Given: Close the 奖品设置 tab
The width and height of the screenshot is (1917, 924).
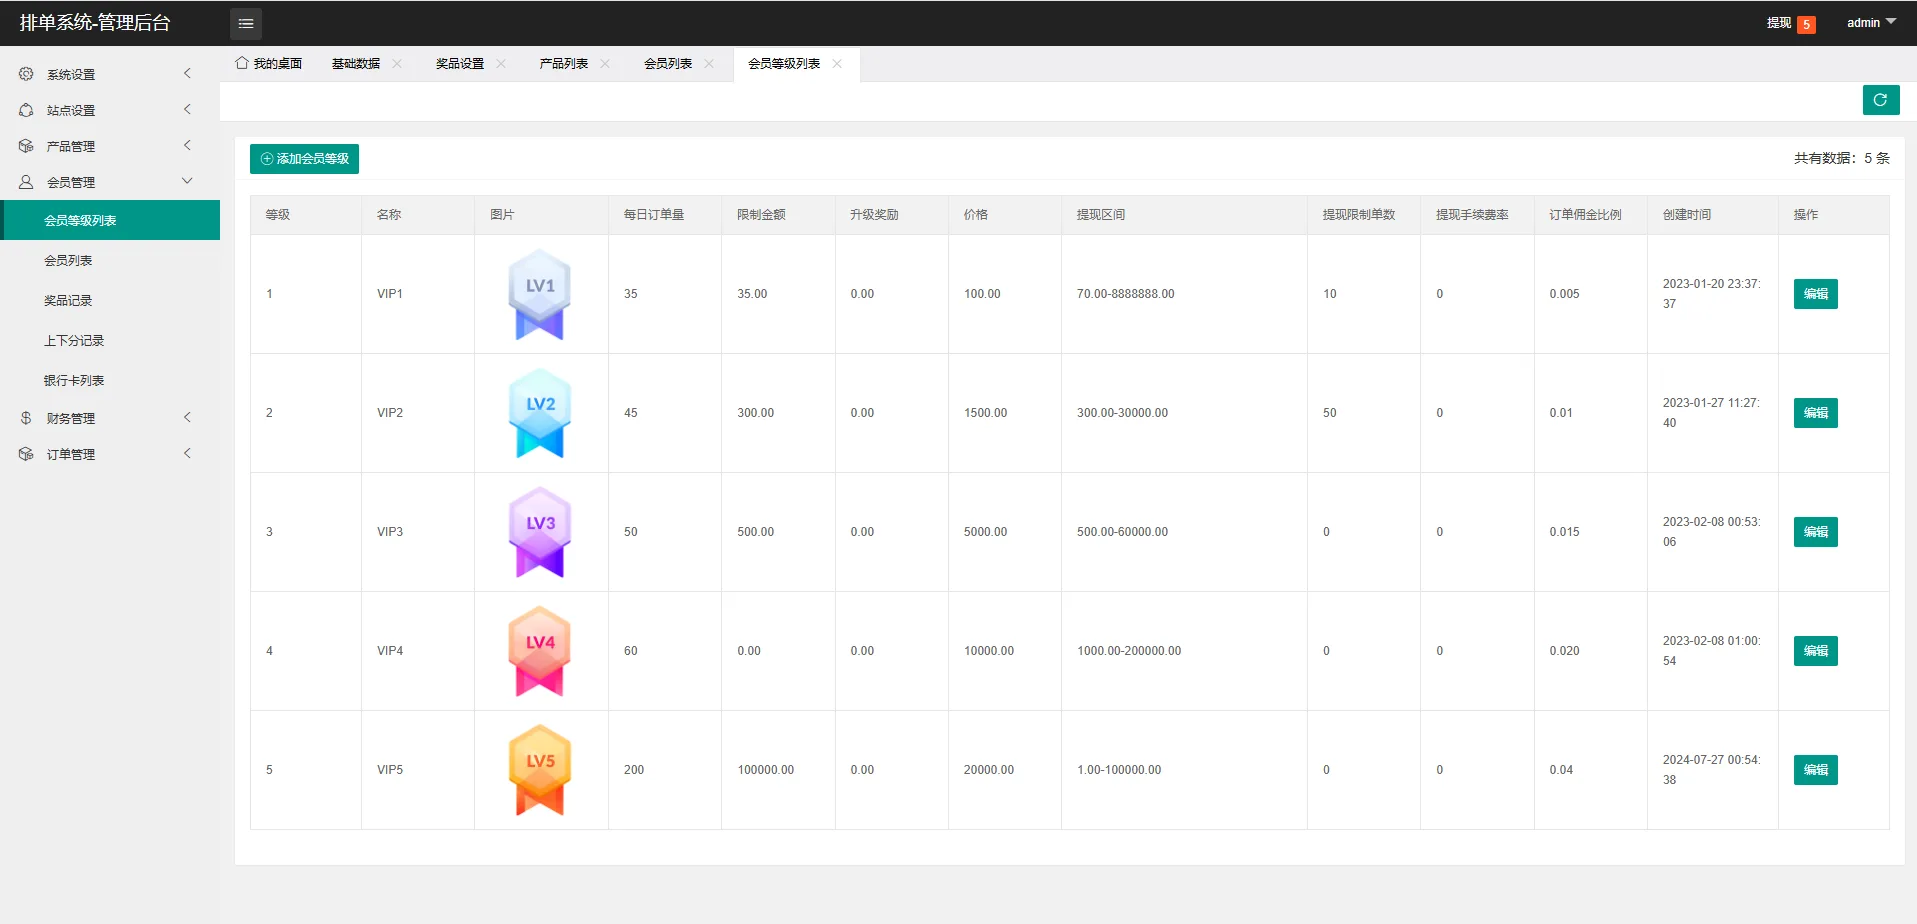Looking at the screenshot, I should [501, 64].
